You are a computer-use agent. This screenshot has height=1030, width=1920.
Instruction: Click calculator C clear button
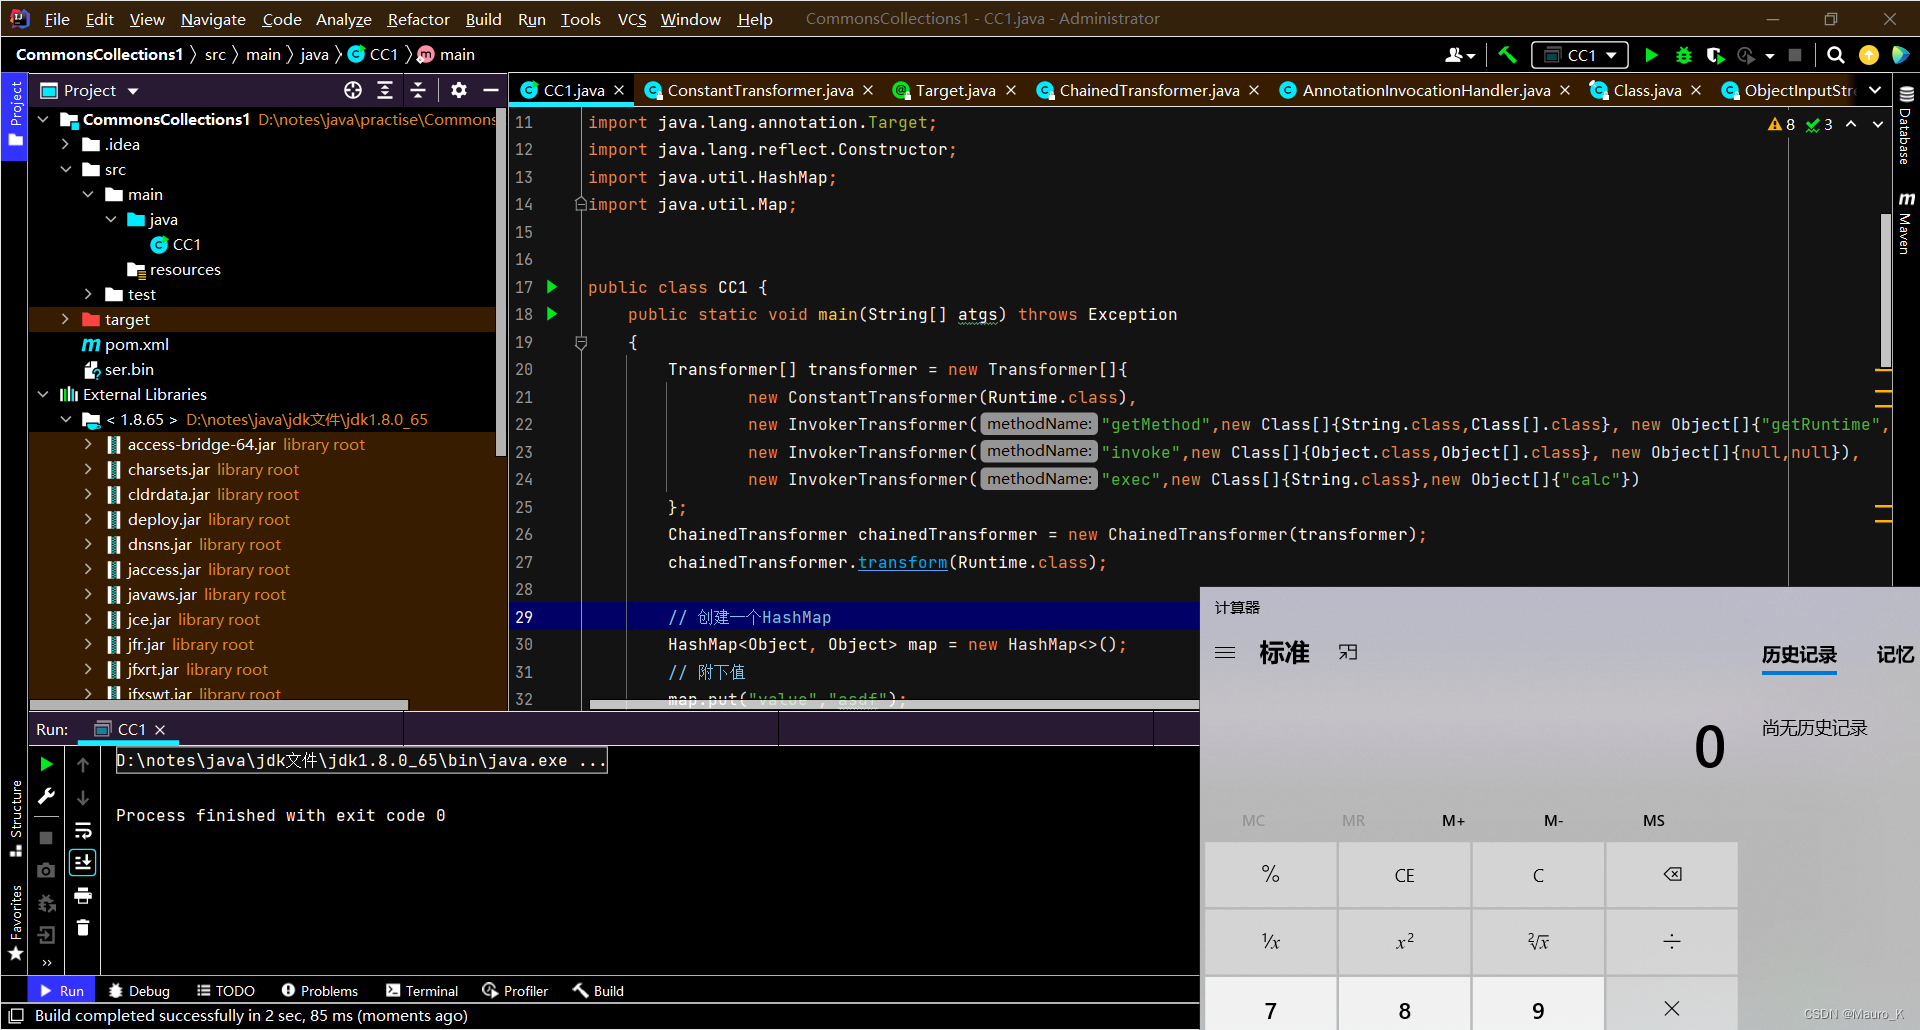pyautogui.click(x=1538, y=875)
